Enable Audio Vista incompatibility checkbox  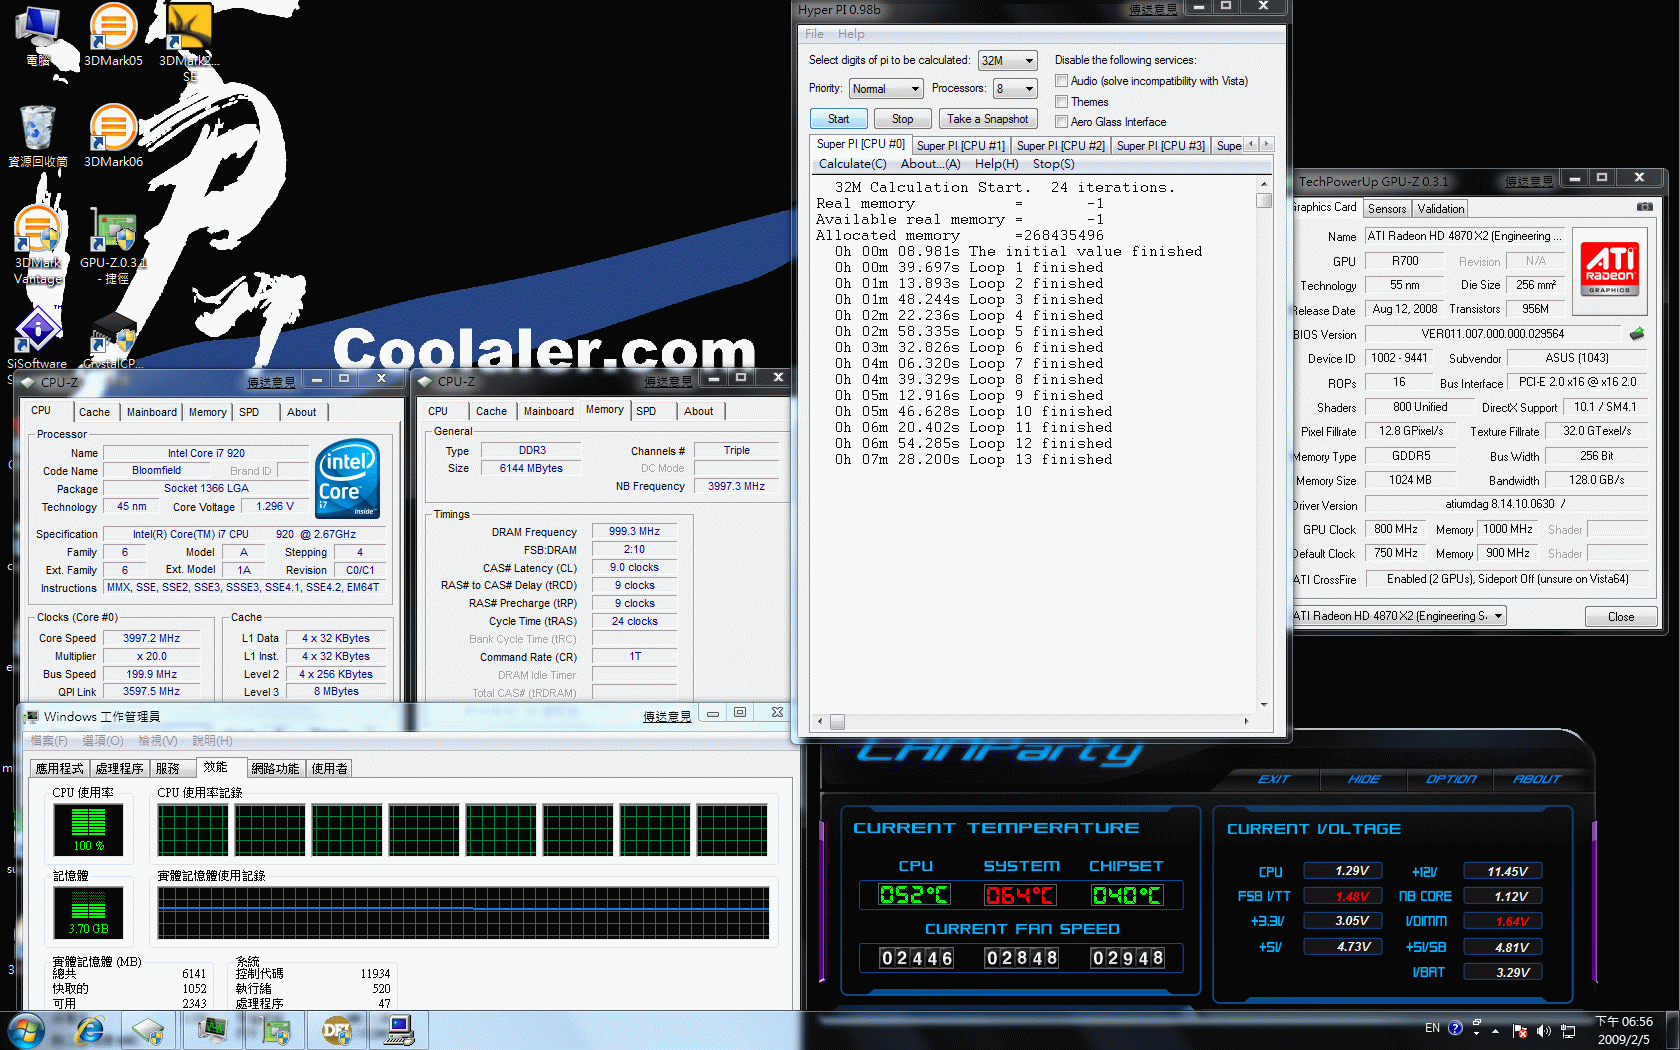point(1062,81)
